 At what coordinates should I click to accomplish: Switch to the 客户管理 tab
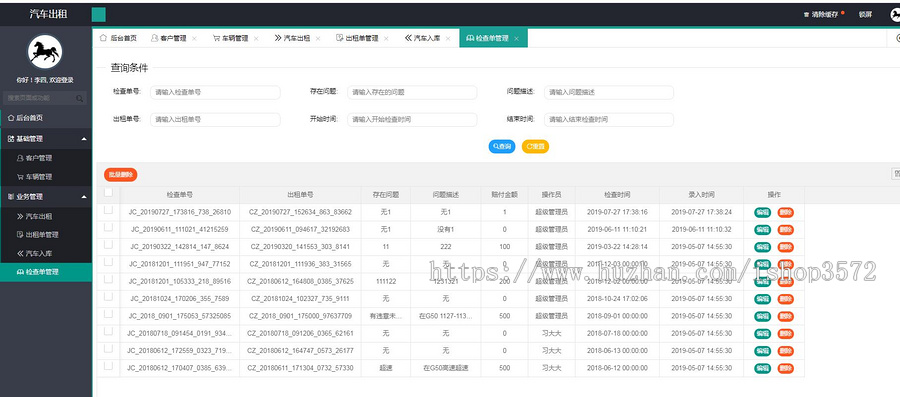[x=169, y=38]
